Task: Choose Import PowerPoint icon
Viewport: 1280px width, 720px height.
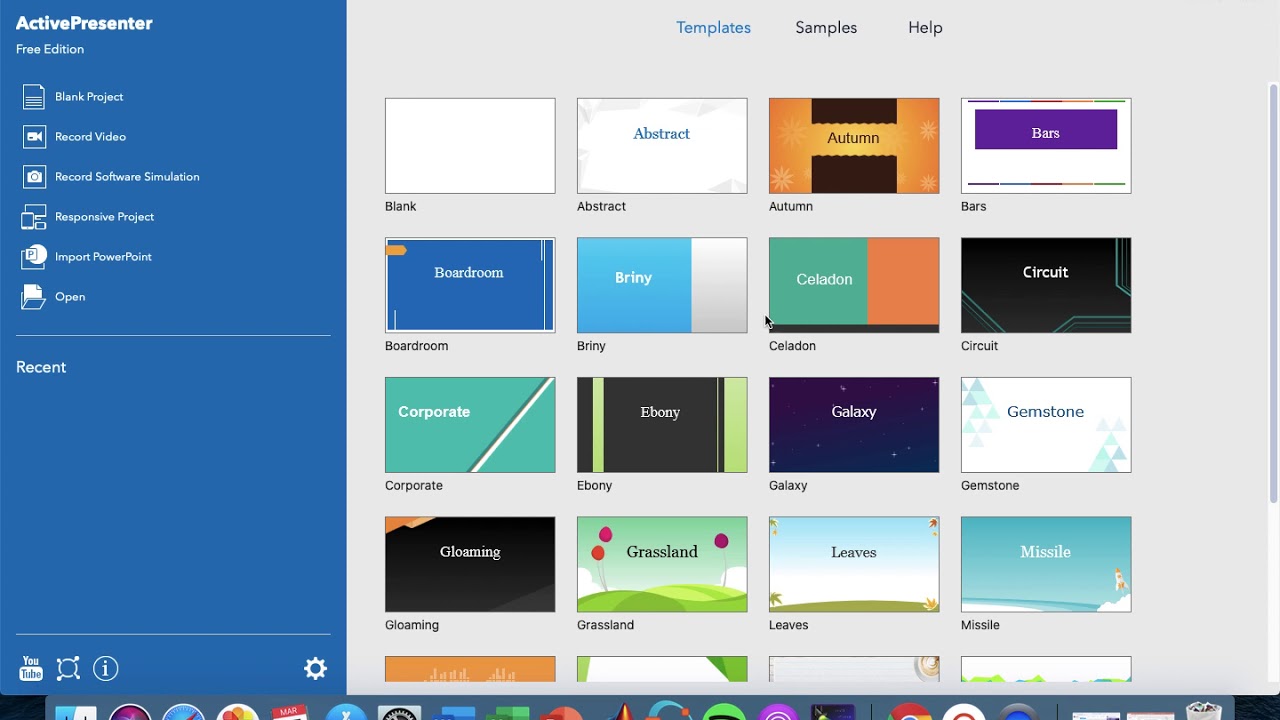Action: tap(34, 257)
